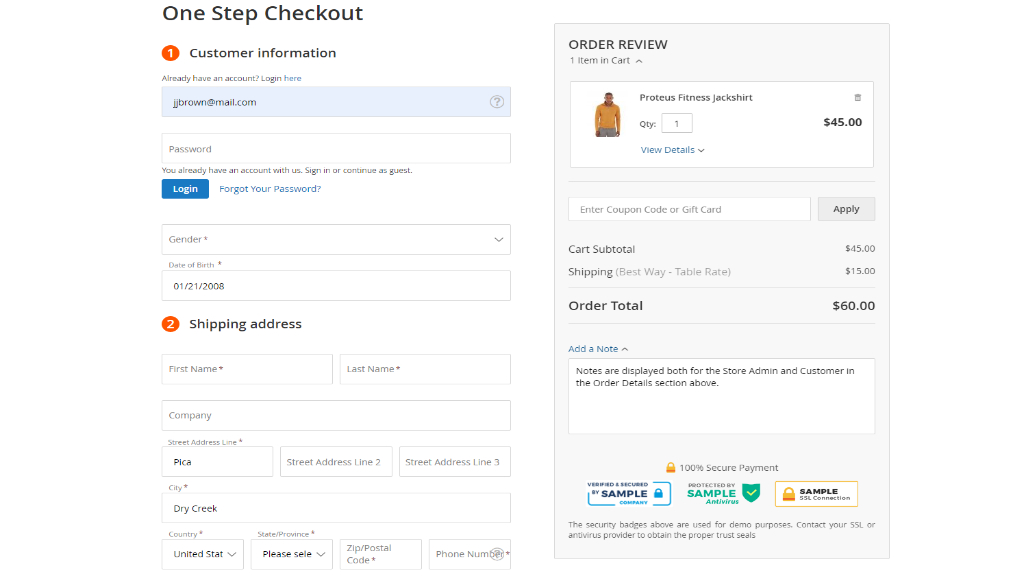Click the Shipping address heading
The width and height of the screenshot is (1024, 576).
[x=246, y=324]
